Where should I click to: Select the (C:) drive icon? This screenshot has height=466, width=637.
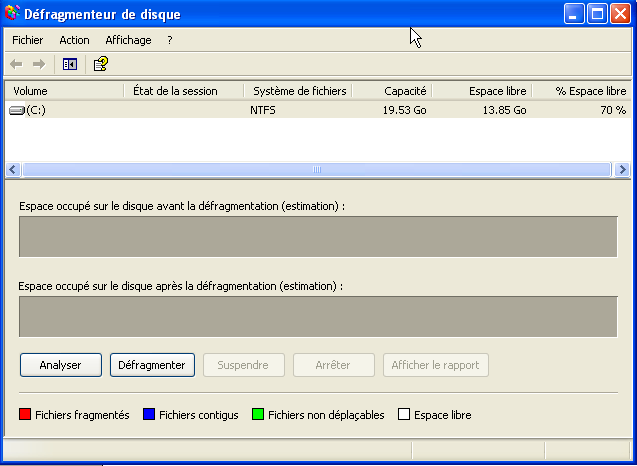pos(17,111)
